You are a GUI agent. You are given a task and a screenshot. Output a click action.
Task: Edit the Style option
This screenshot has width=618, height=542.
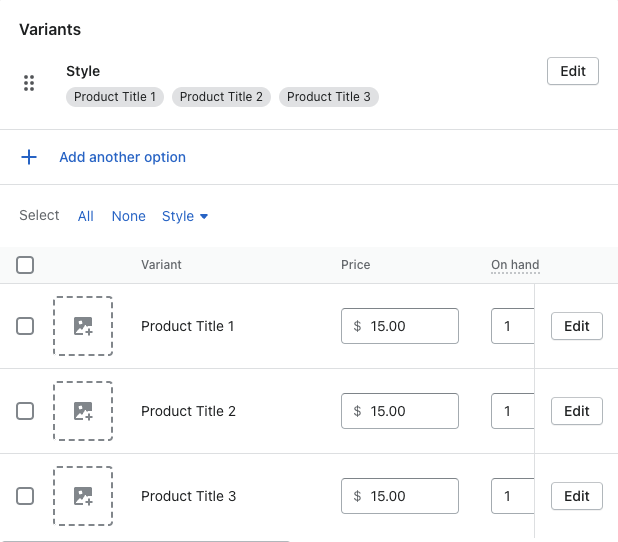point(573,71)
